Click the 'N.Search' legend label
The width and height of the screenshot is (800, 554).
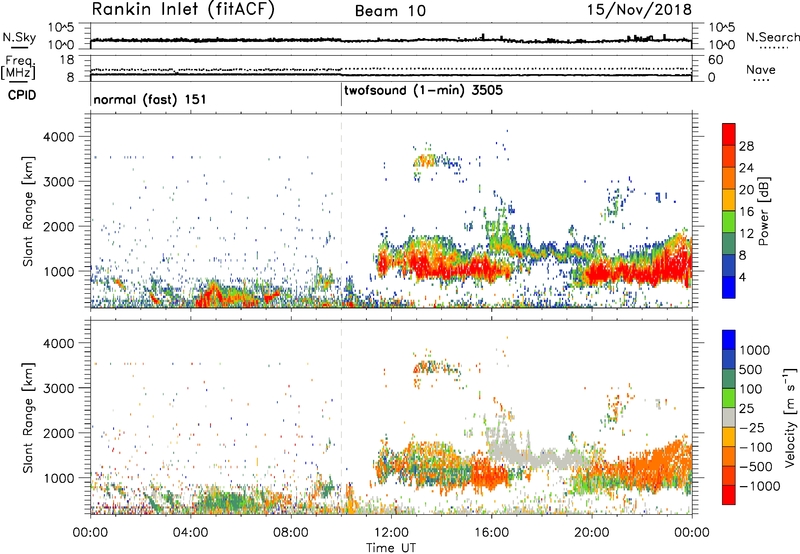coord(772,37)
